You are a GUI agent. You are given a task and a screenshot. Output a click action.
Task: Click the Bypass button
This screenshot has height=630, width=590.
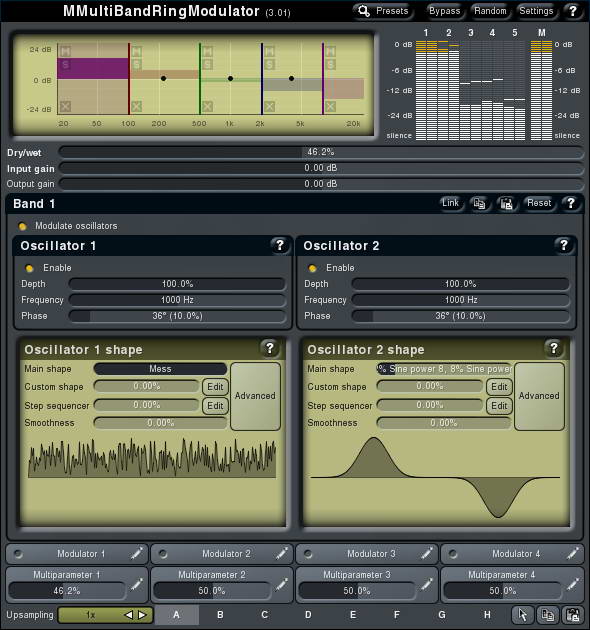[x=445, y=11]
